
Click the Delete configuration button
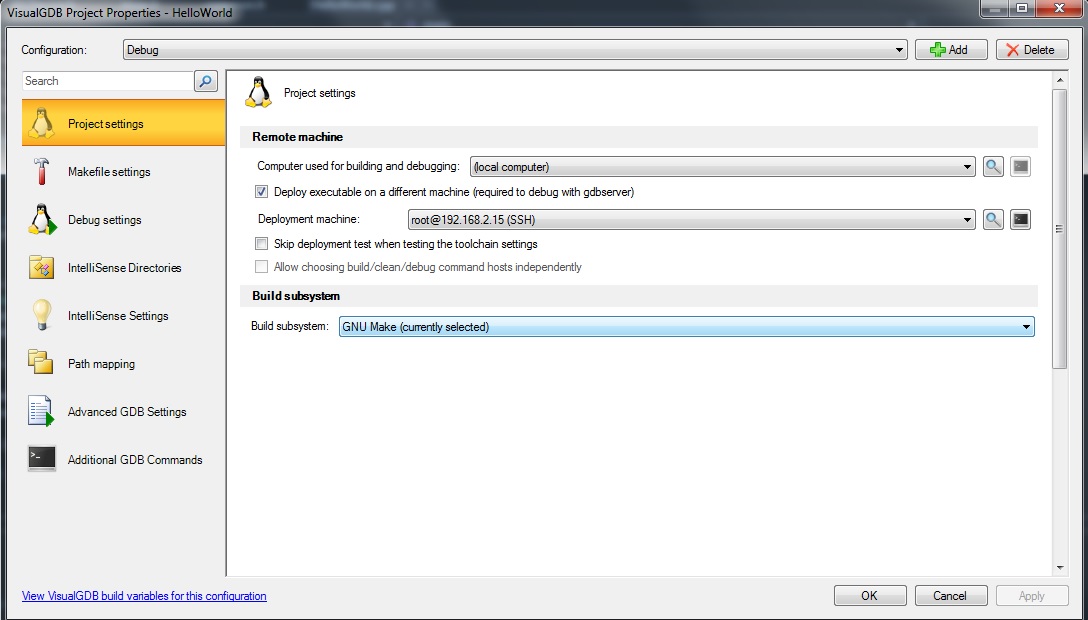(x=1032, y=50)
